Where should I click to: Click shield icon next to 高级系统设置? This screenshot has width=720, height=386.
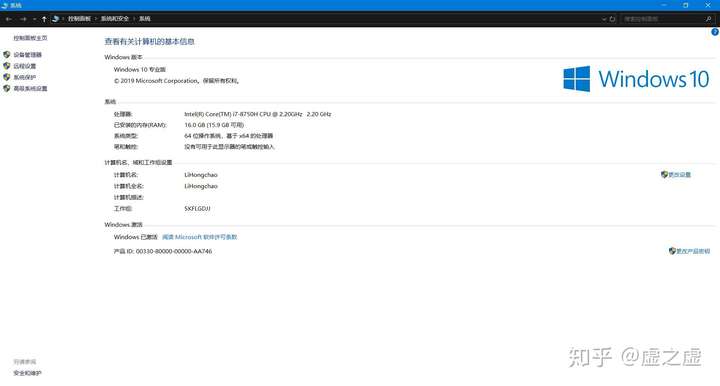click(x=6, y=89)
